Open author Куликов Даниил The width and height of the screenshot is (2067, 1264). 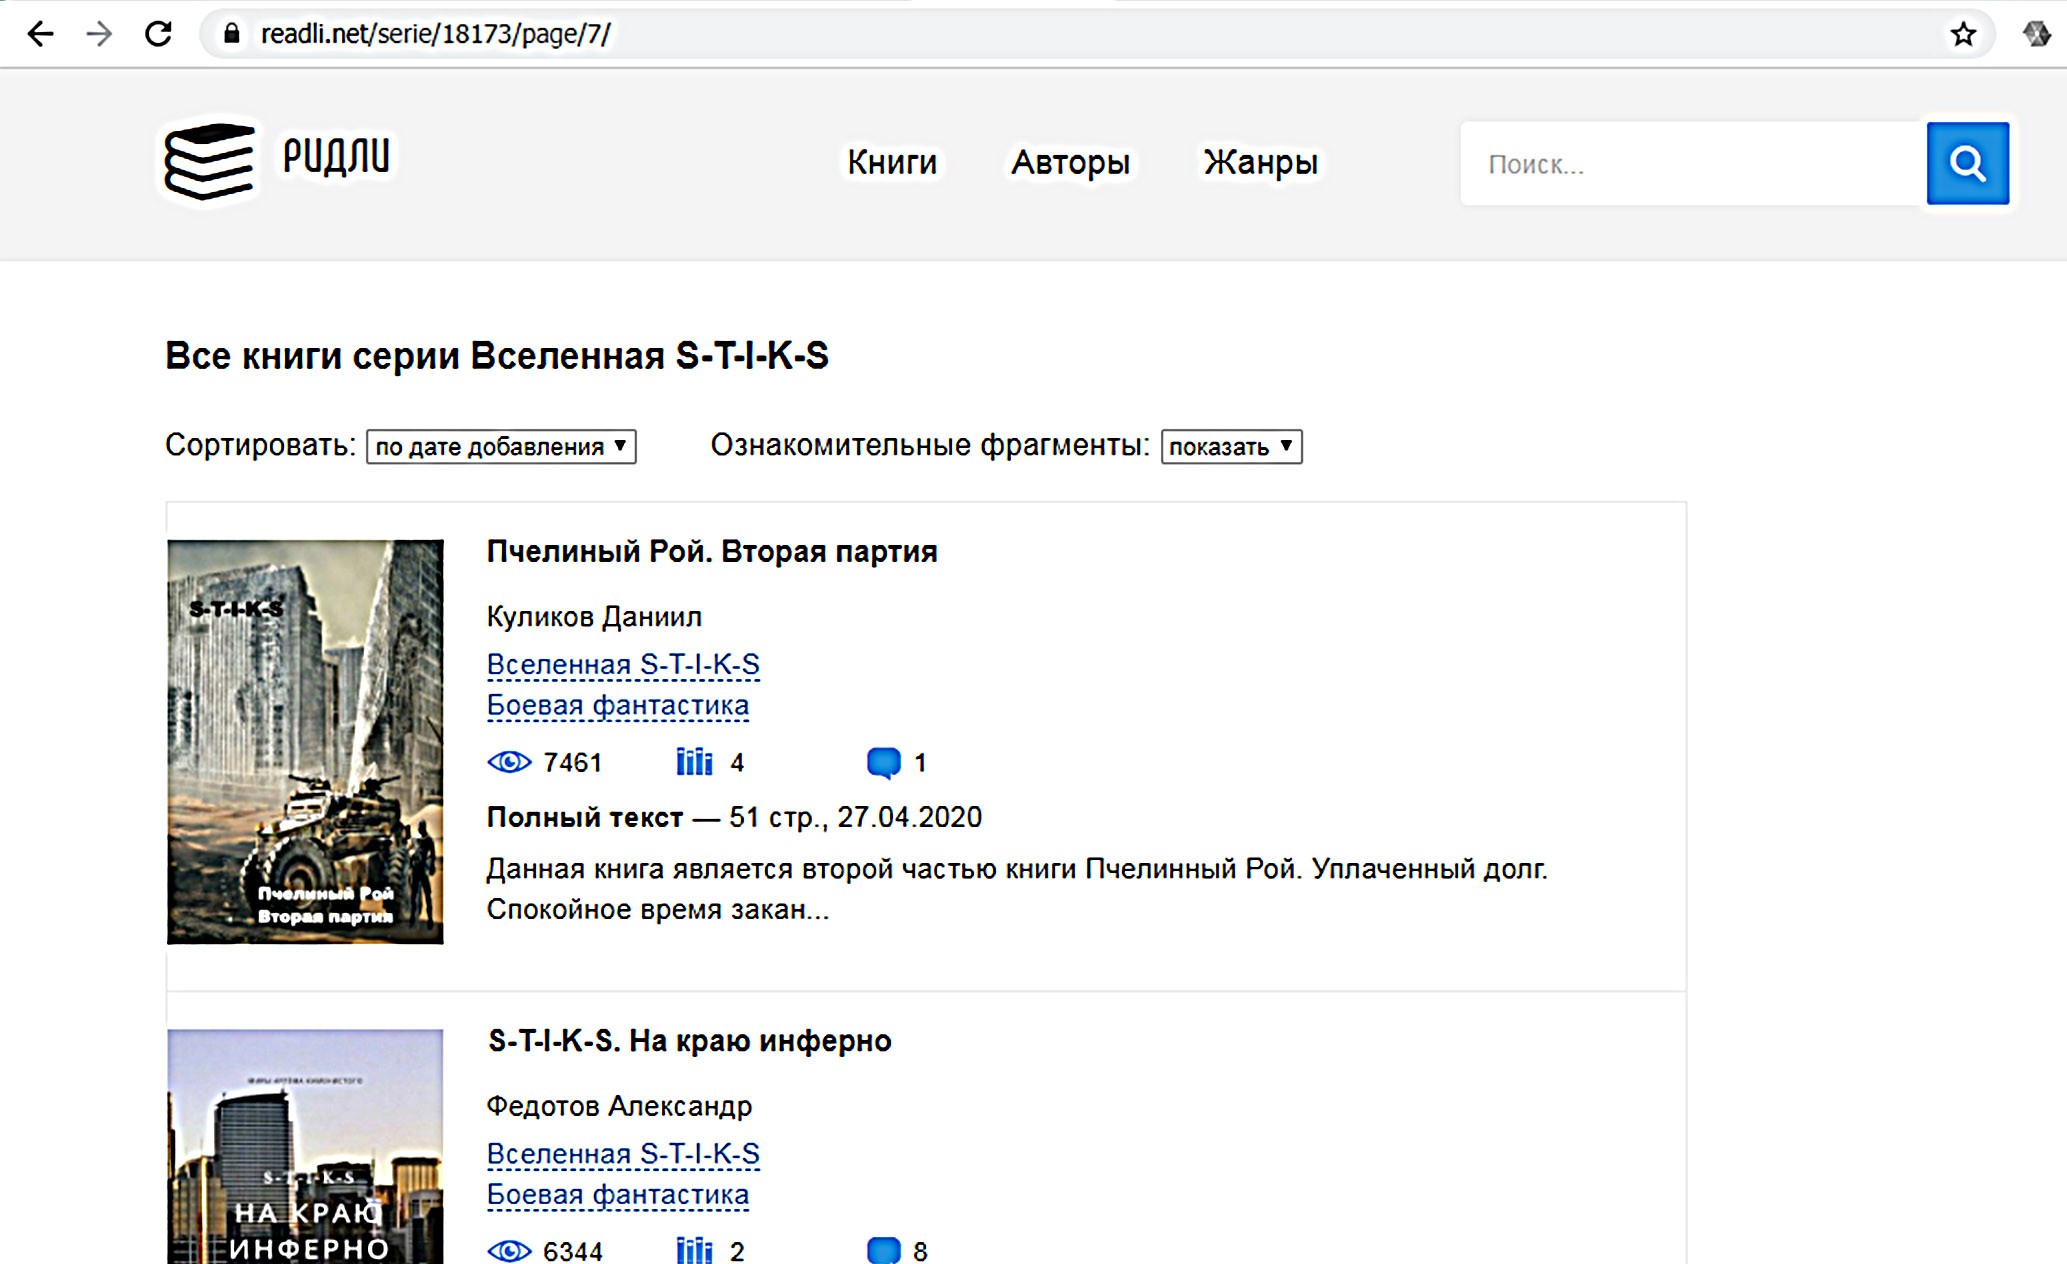[594, 616]
